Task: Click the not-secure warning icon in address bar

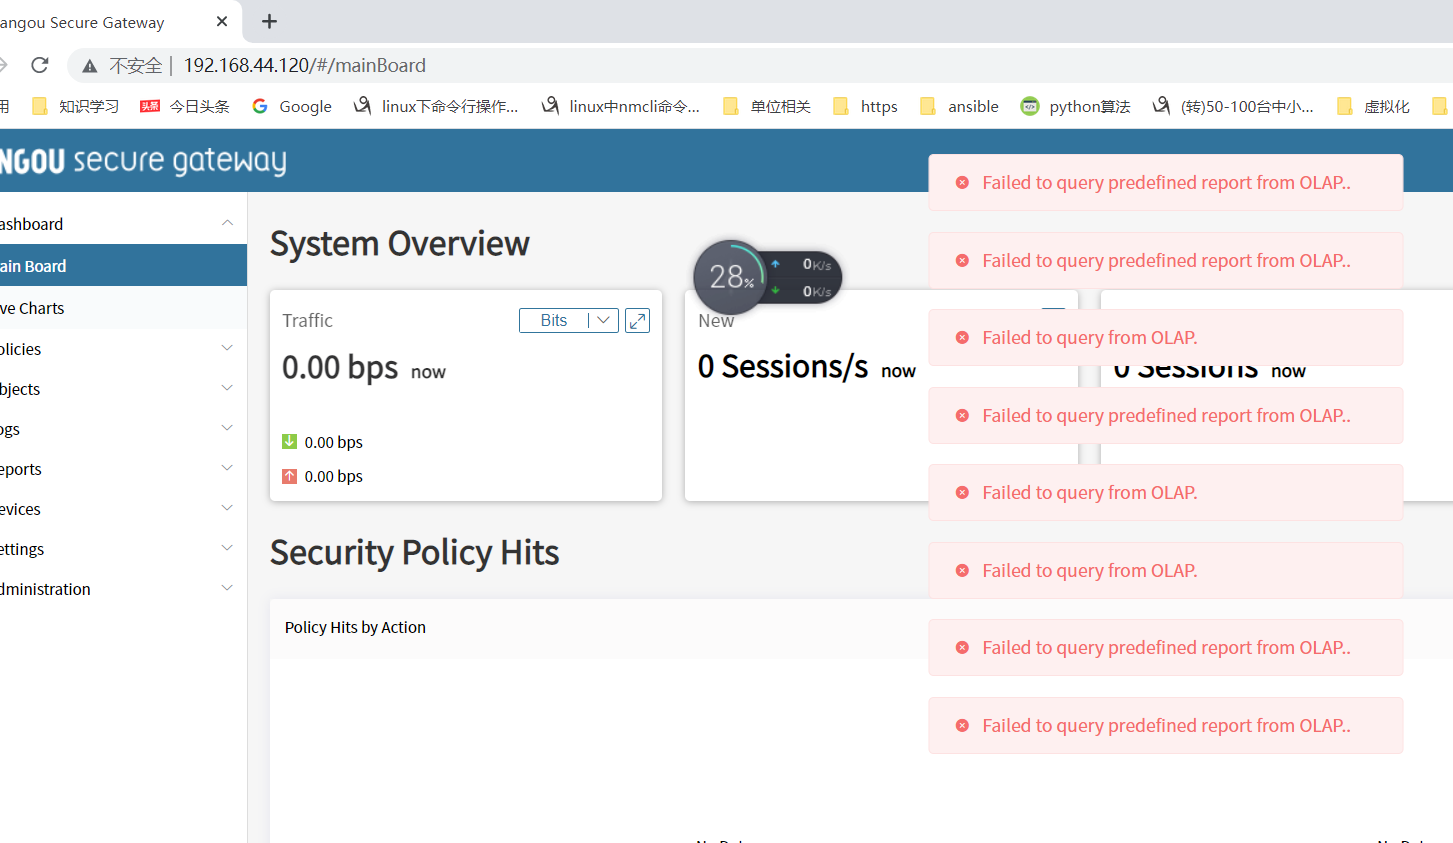Action: [90, 66]
